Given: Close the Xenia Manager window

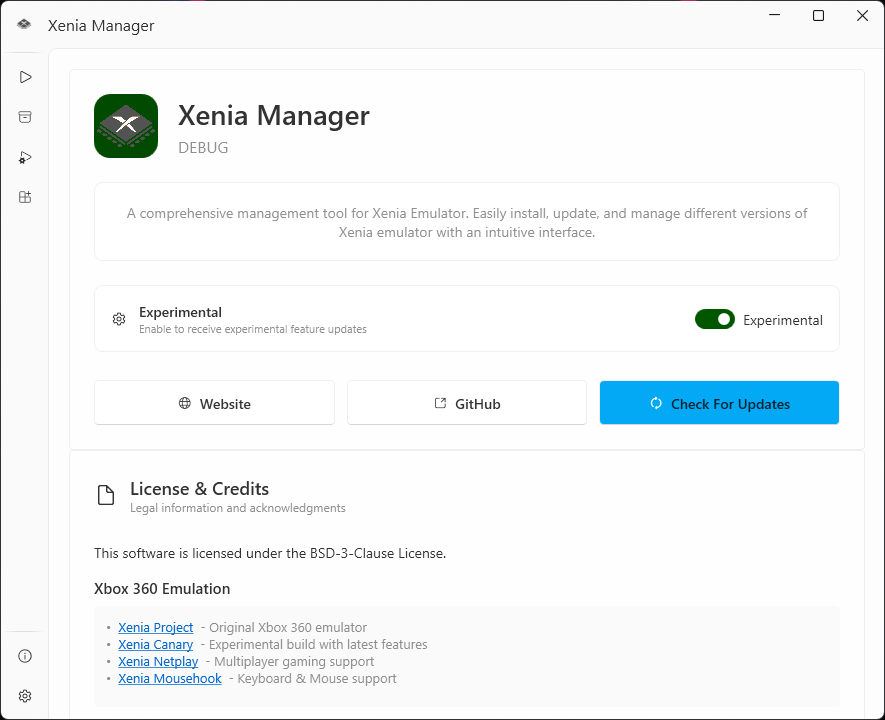Looking at the screenshot, I should pos(862,15).
